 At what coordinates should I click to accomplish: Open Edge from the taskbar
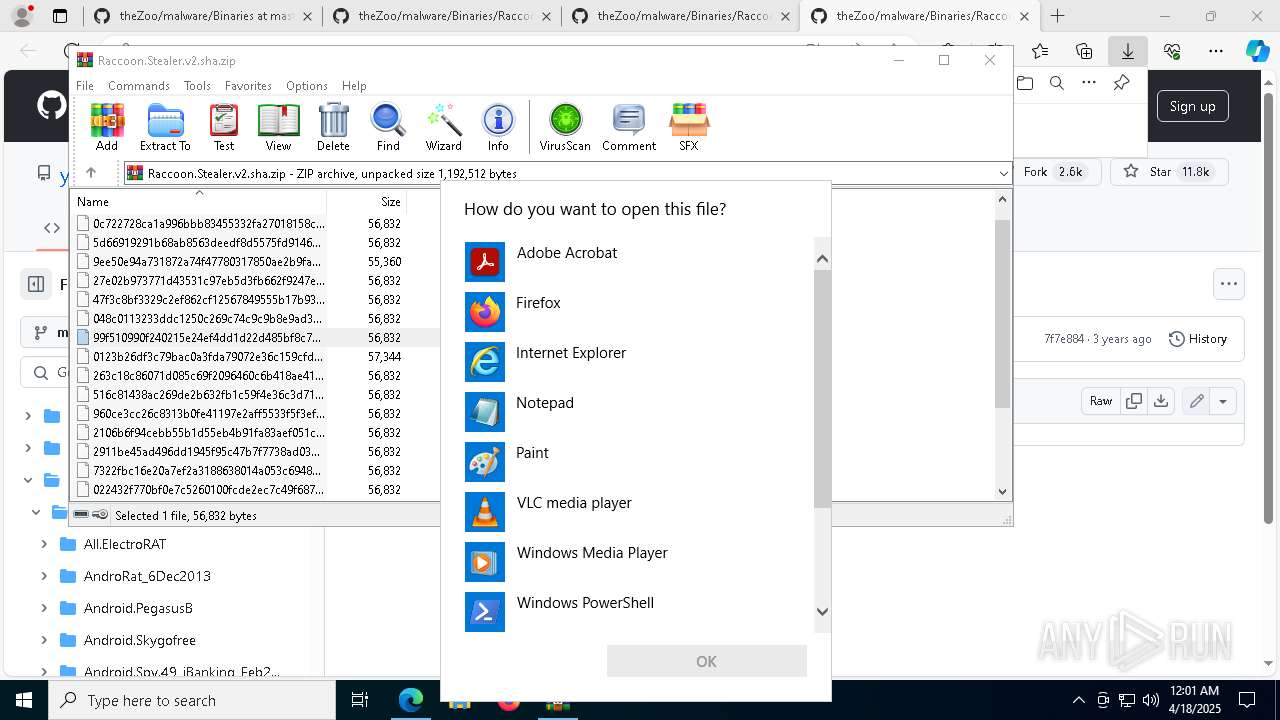pos(411,700)
